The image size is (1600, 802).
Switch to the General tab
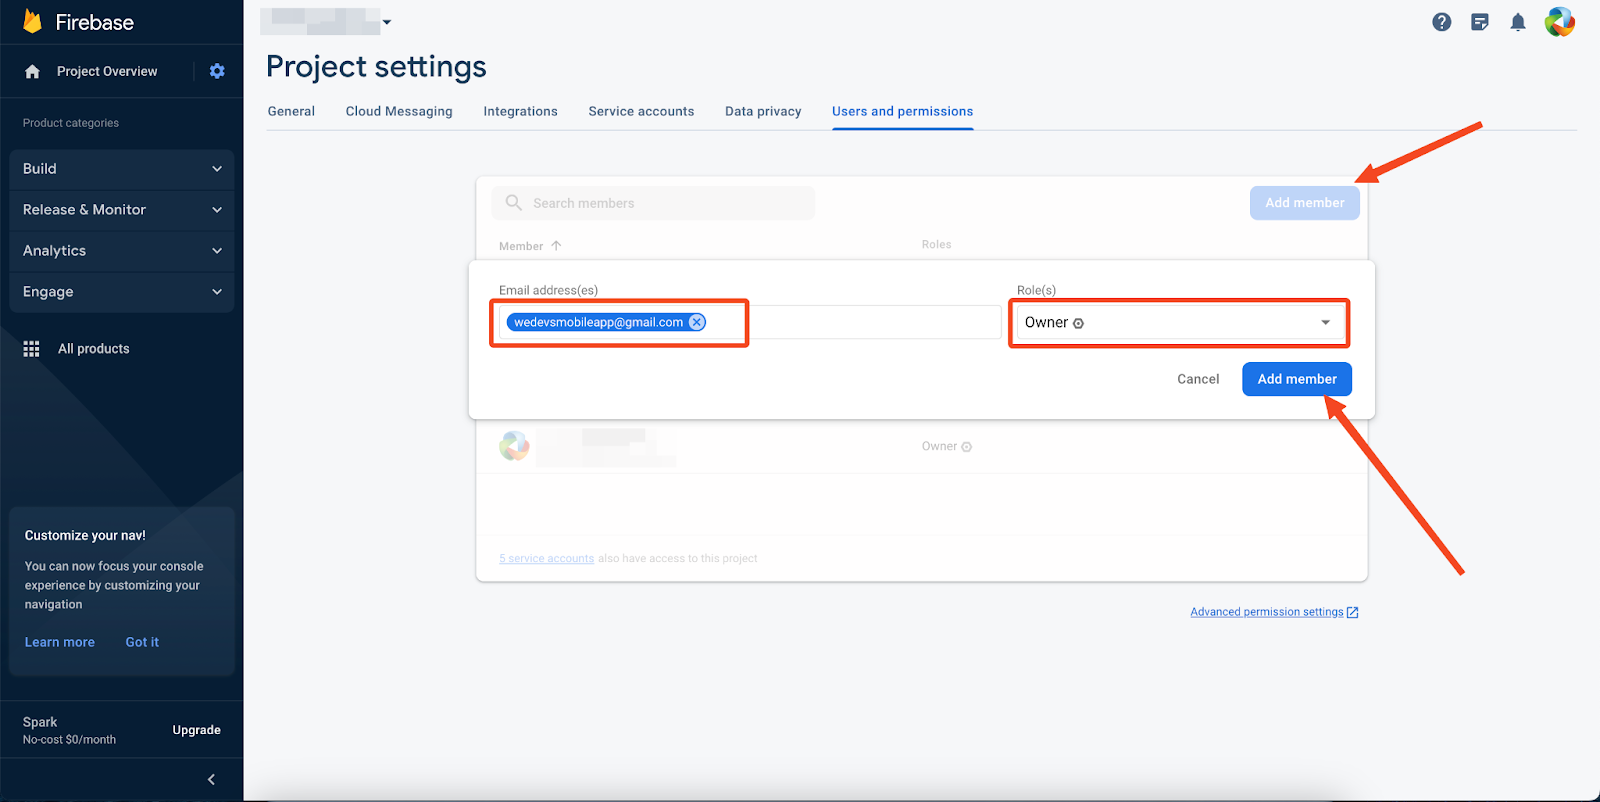291,111
